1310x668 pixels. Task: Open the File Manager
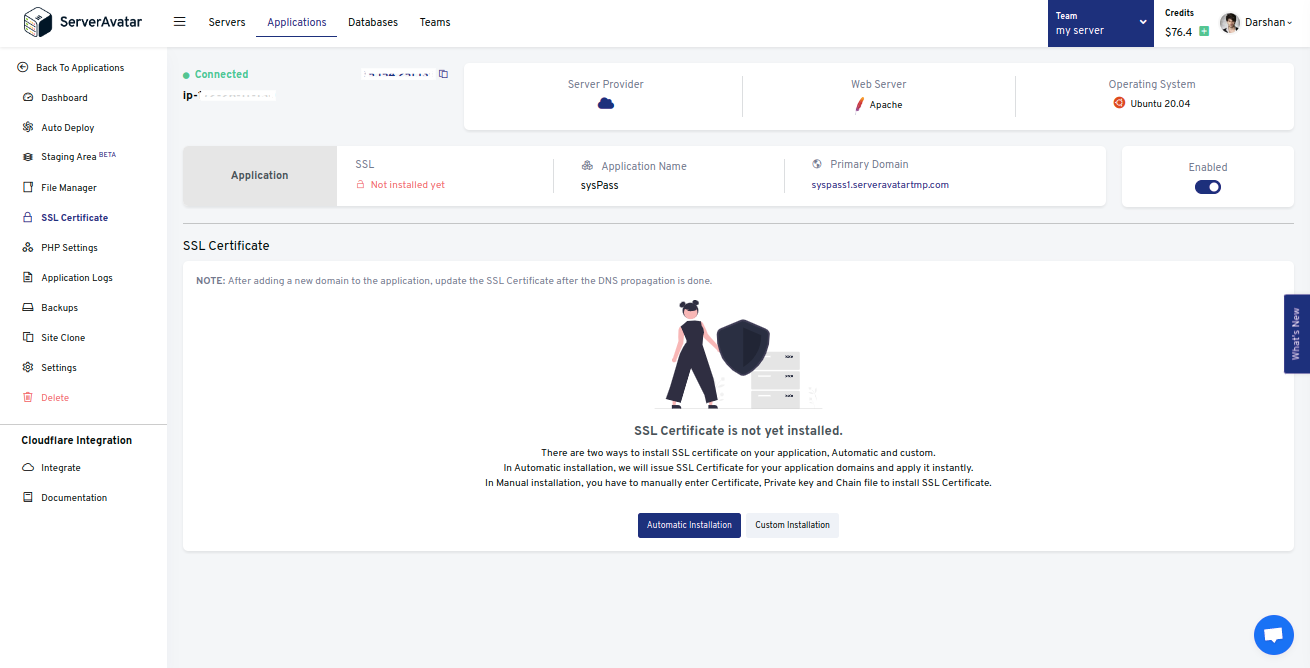[66, 187]
